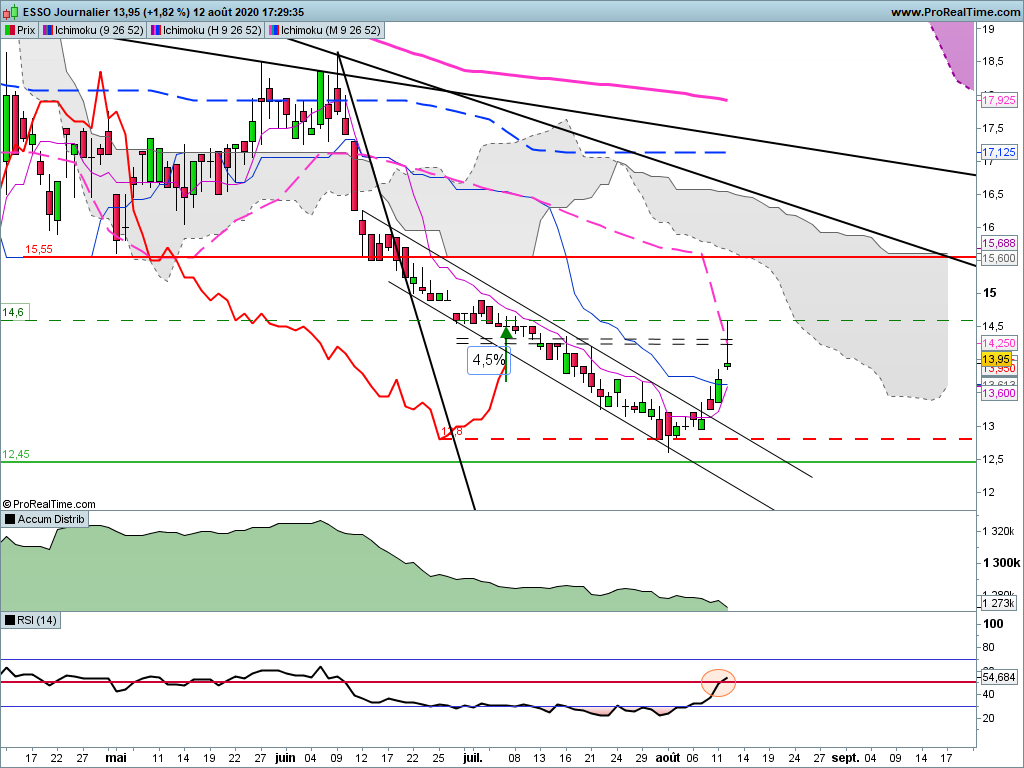Click the blue 17,125 price tag
The width and height of the screenshot is (1024, 768).
(x=999, y=152)
